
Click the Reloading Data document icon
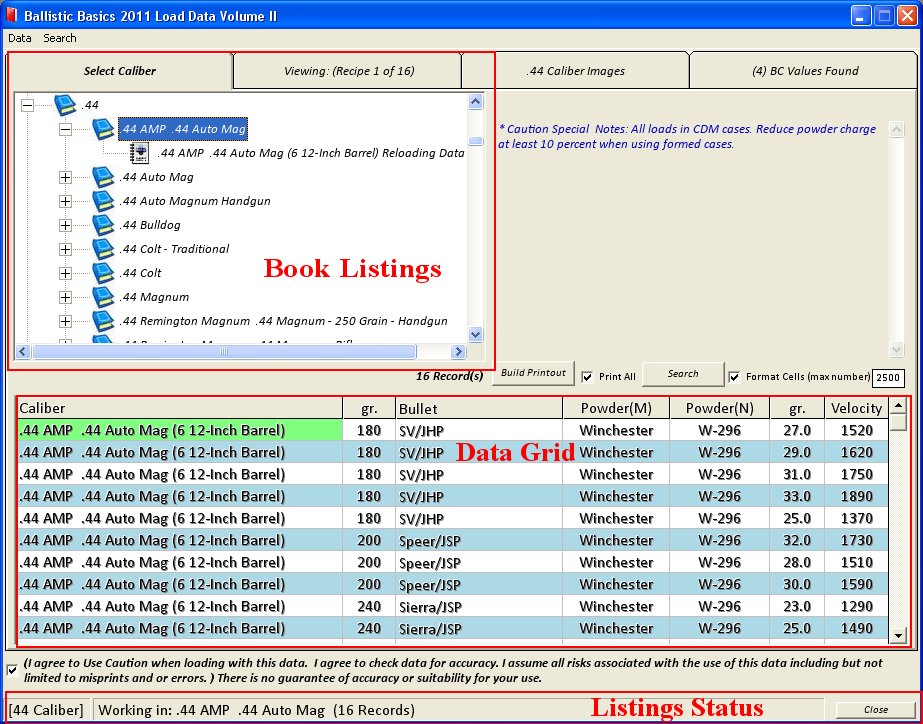tap(140, 153)
